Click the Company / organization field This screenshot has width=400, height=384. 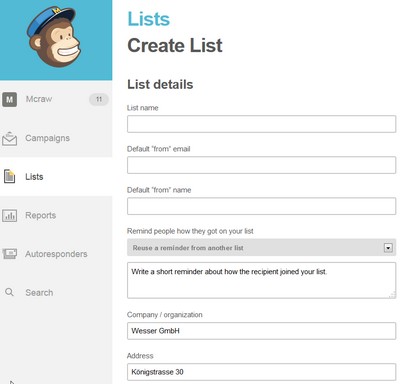click(x=261, y=331)
